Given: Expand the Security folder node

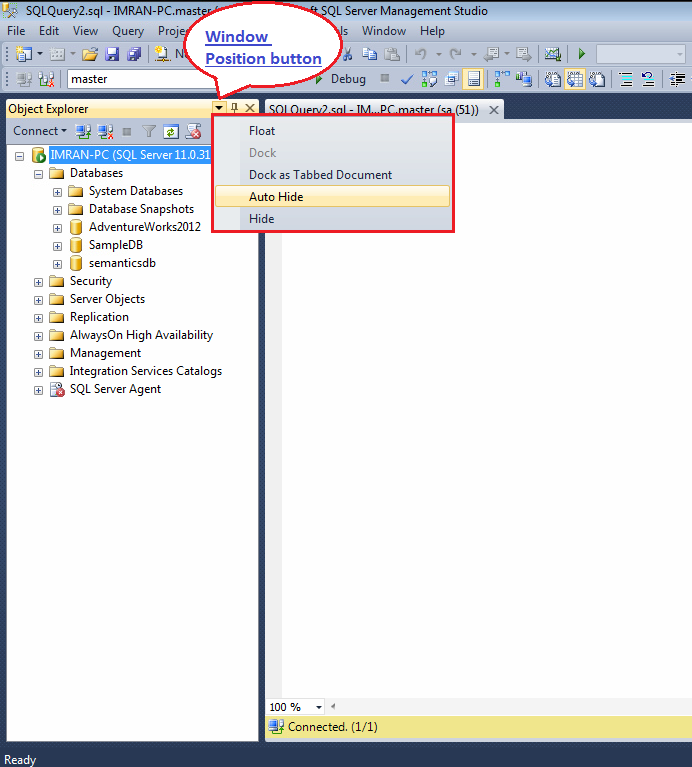Looking at the screenshot, I should 38,282.
